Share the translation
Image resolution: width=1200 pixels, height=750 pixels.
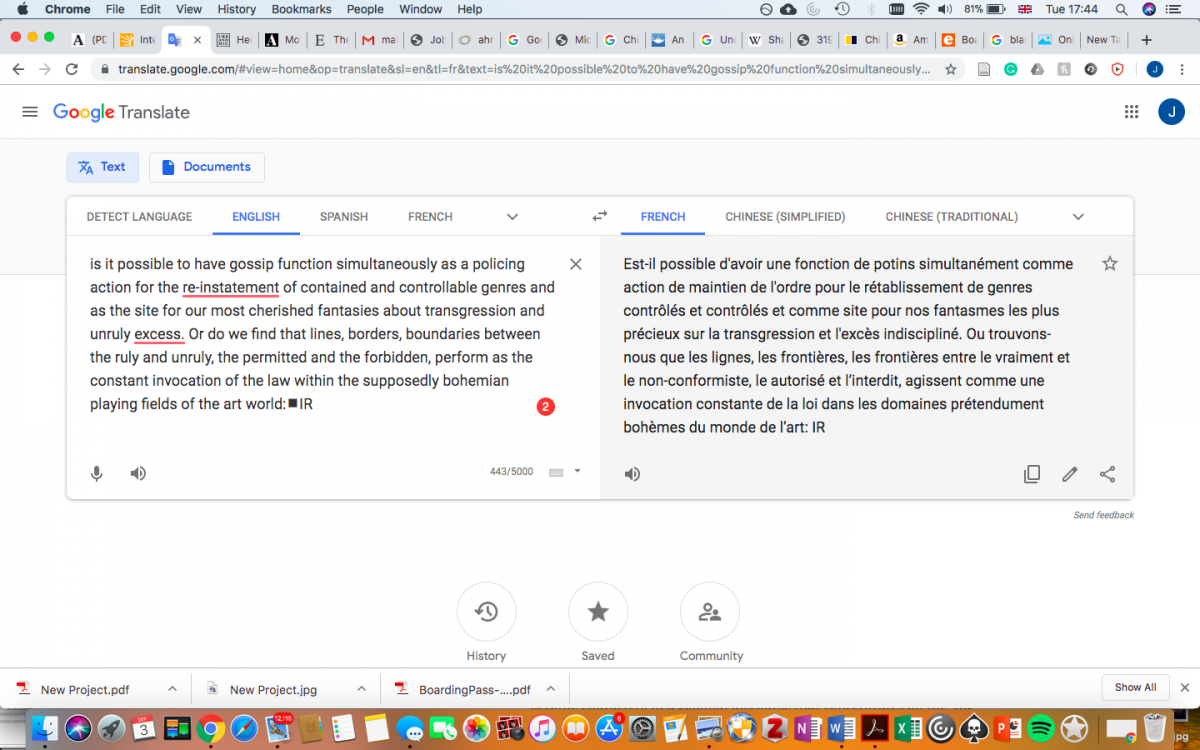[1107, 474]
